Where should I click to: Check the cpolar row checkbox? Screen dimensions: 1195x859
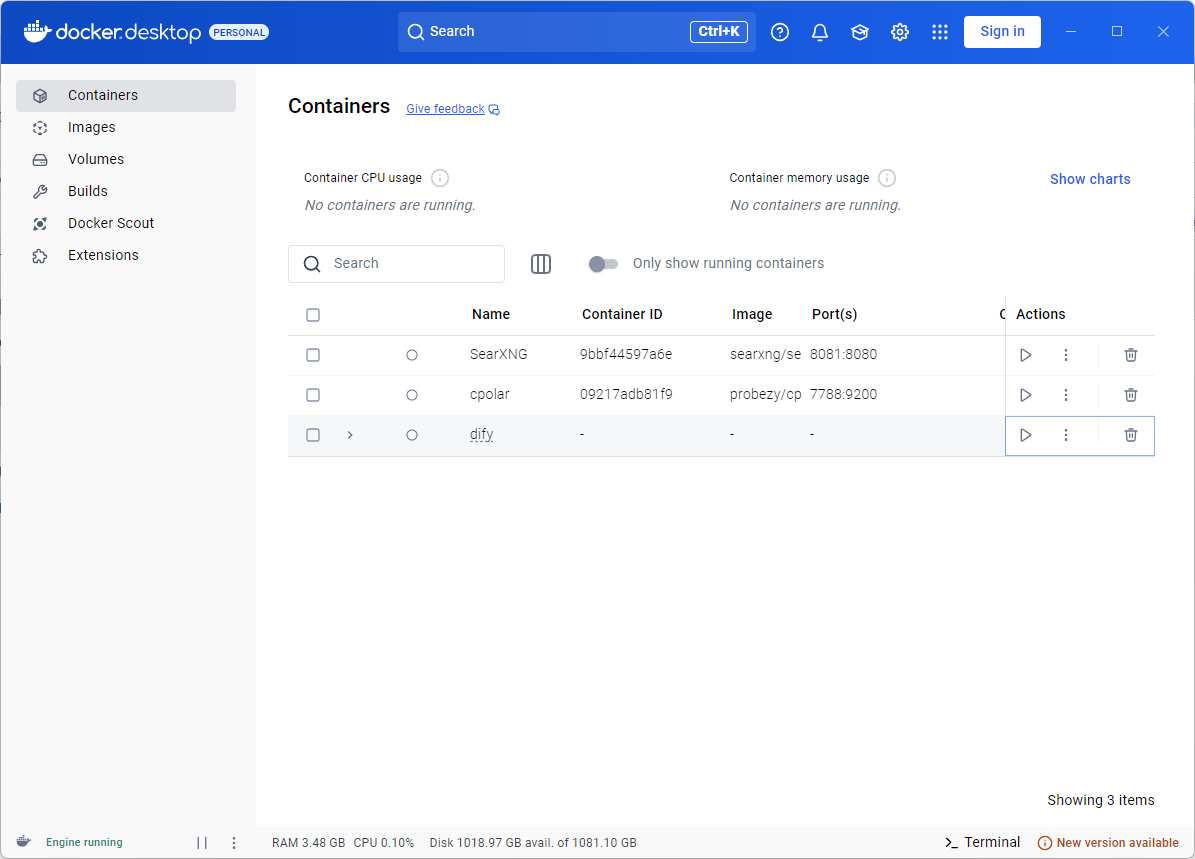tap(312, 395)
